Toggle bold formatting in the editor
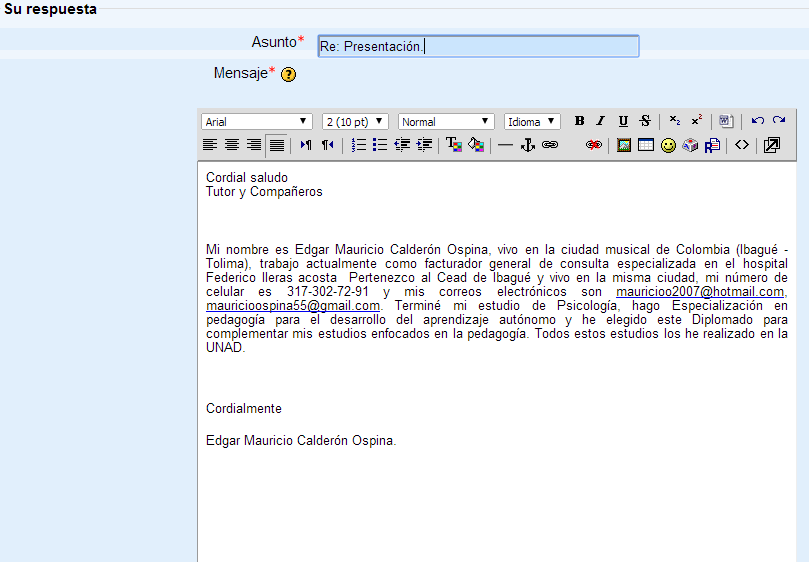 (579, 121)
